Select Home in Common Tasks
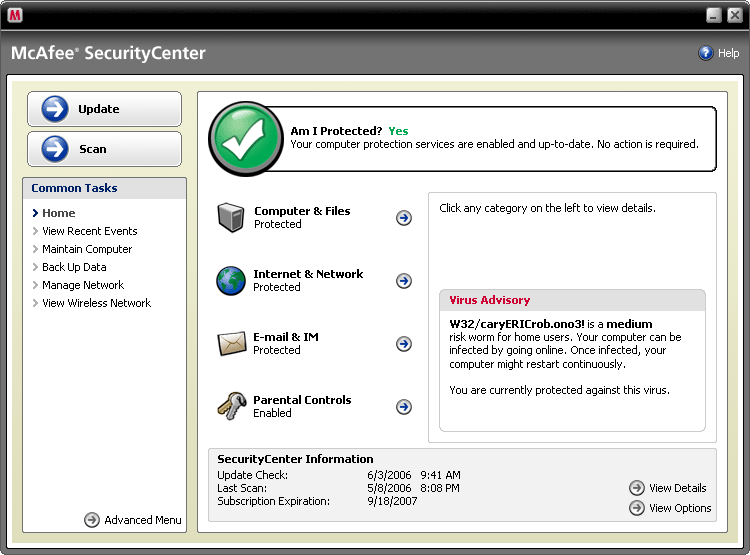The width and height of the screenshot is (750, 555). pos(59,213)
